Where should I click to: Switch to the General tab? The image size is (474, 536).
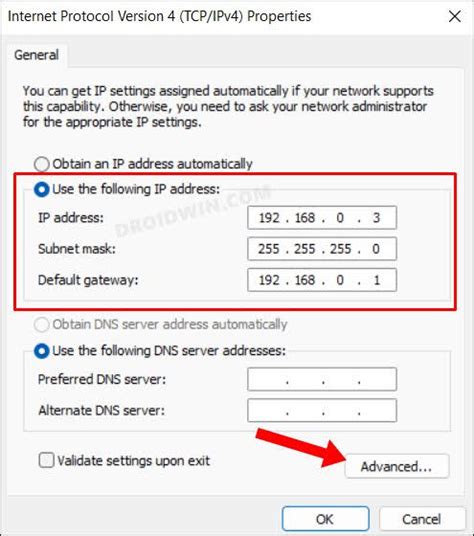tap(36, 55)
